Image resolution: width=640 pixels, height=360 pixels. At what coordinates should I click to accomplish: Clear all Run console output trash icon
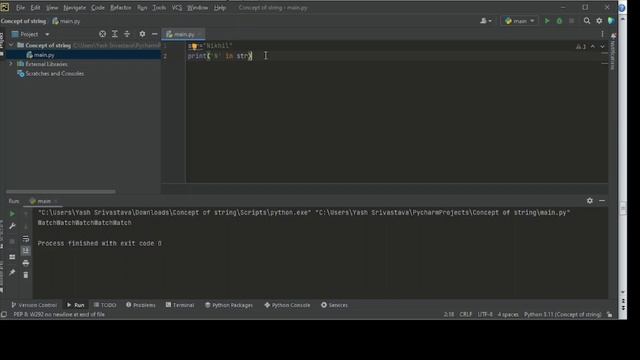[26, 275]
